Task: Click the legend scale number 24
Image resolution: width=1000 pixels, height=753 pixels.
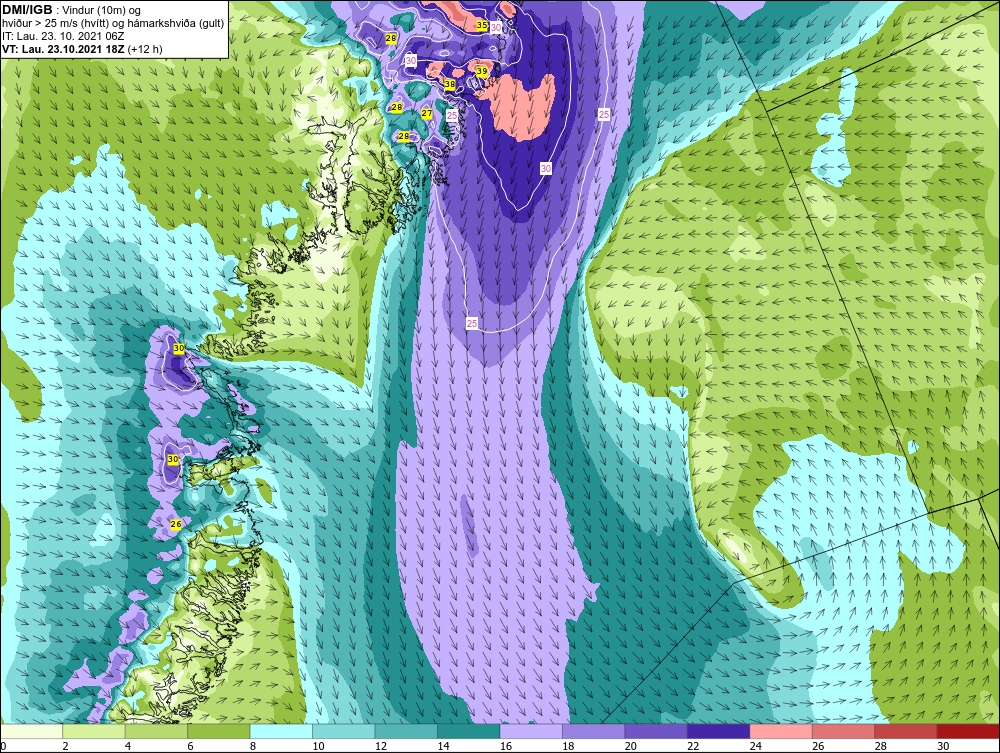Action: (x=756, y=746)
